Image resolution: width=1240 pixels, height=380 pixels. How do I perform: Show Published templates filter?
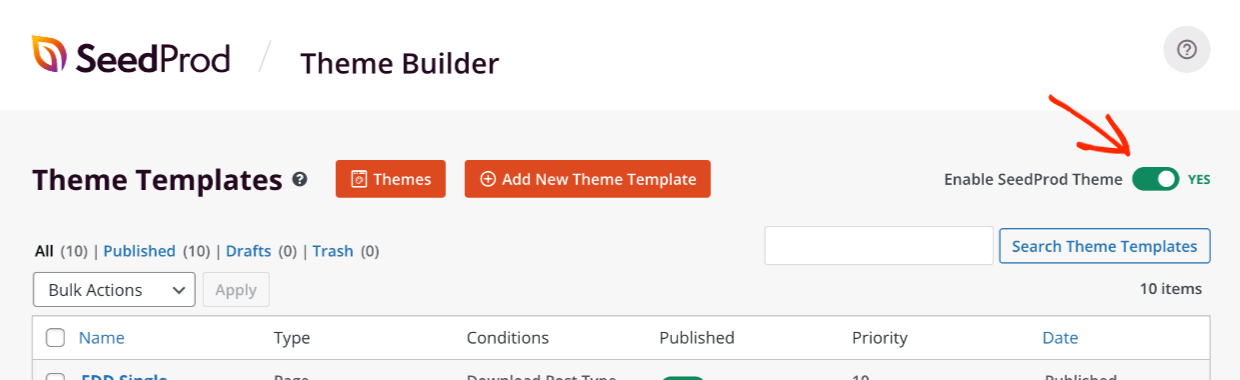pyautogui.click(x=139, y=251)
